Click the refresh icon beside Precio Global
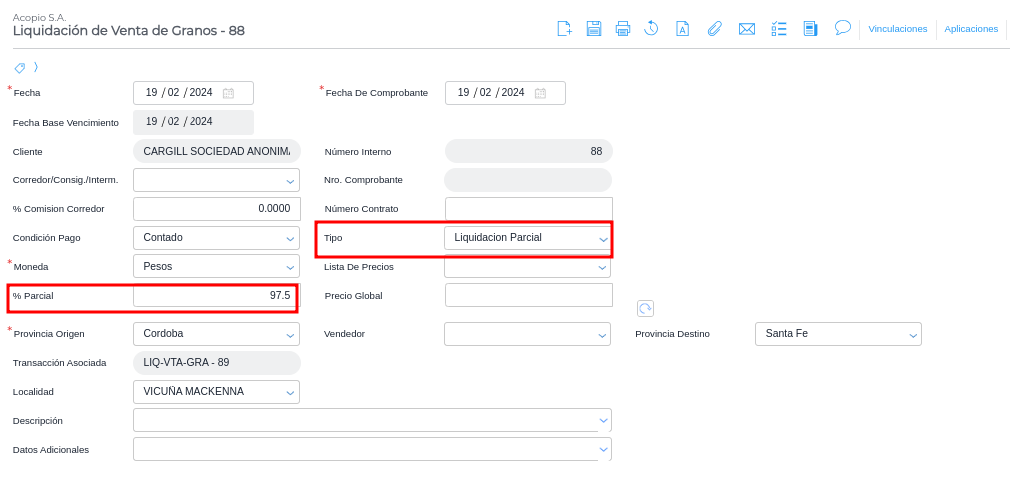This screenshot has width=1010, height=479. click(645, 308)
